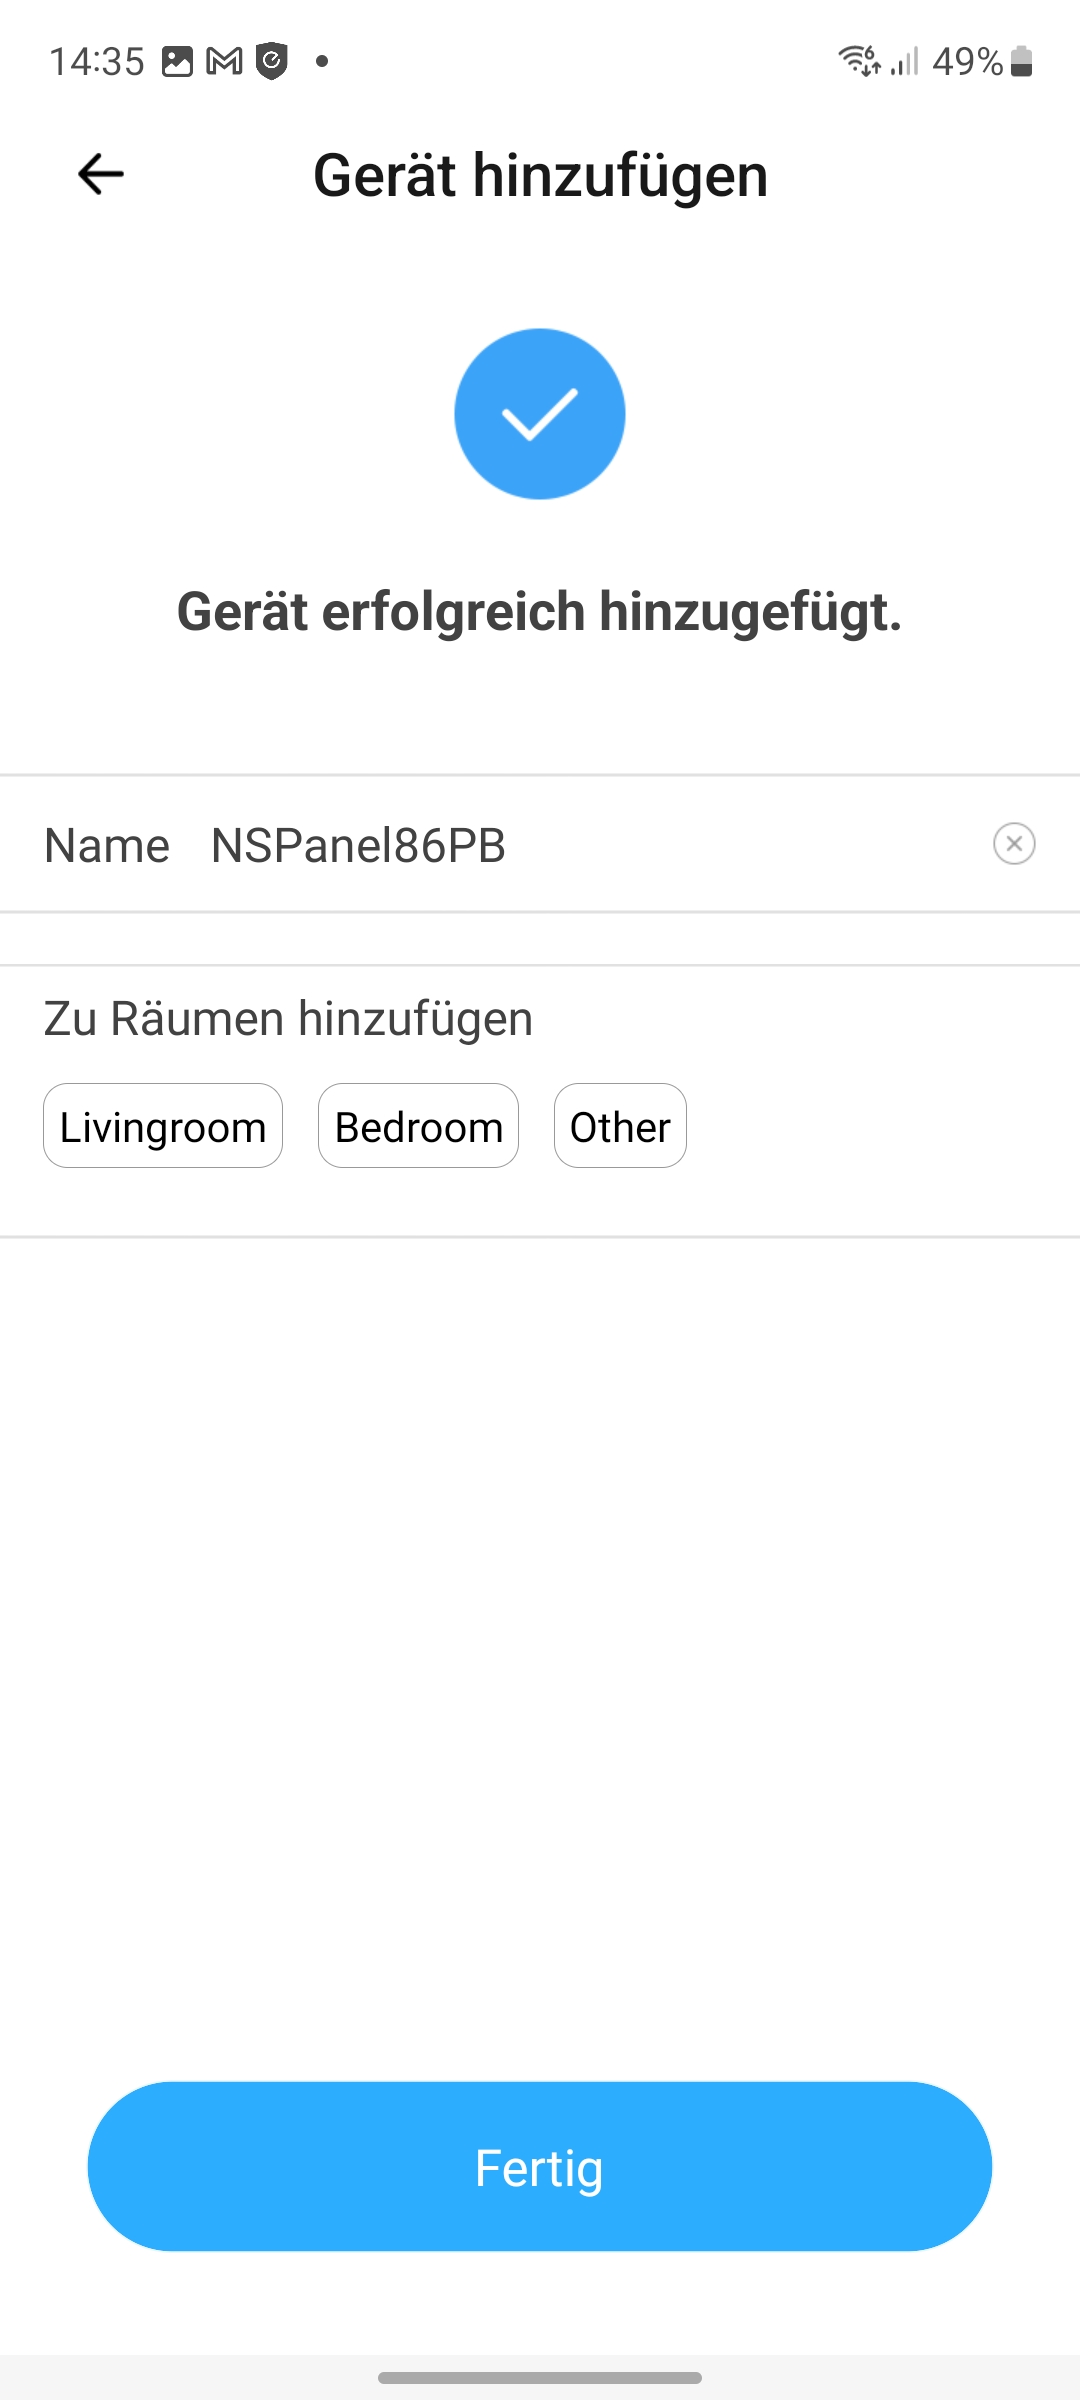Clear the device name with the X icon
Image resolution: width=1080 pixels, height=2400 pixels.
[1014, 843]
